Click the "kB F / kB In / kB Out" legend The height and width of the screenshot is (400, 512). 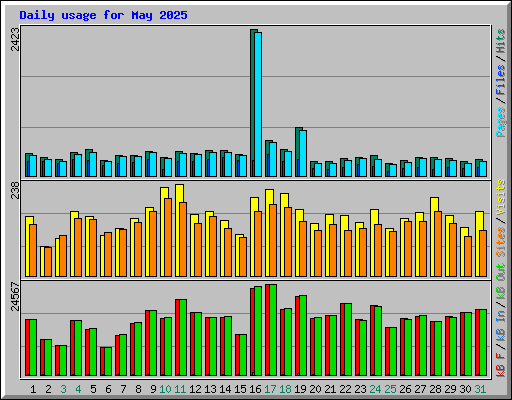(x=501, y=320)
